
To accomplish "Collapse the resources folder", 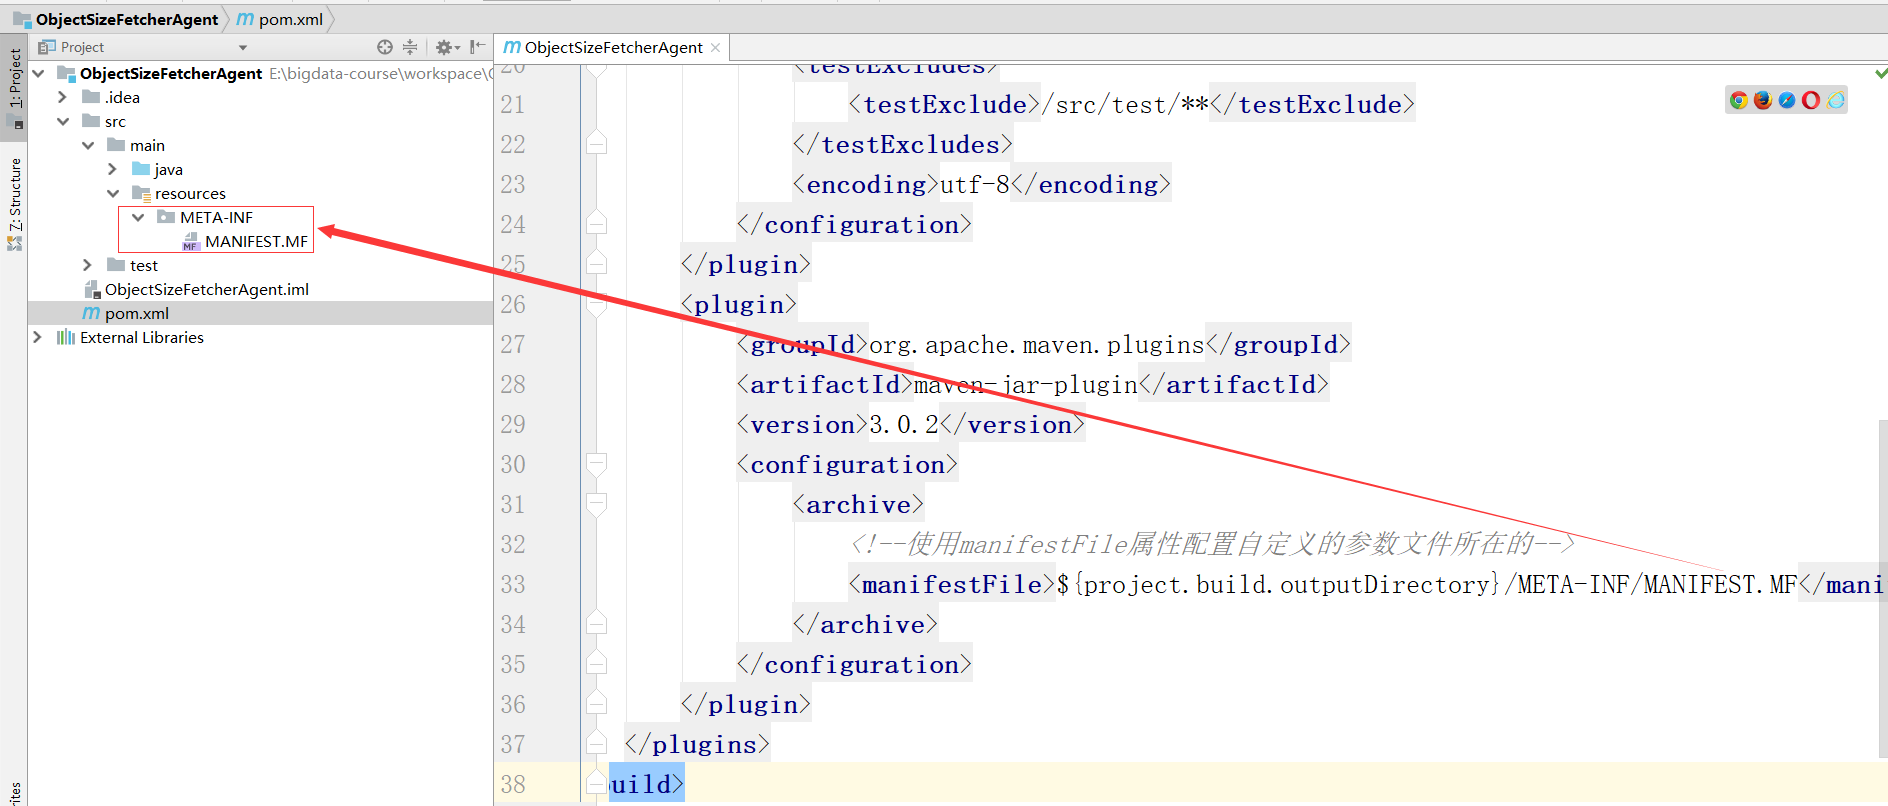I will pyautogui.click(x=113, y=193).
